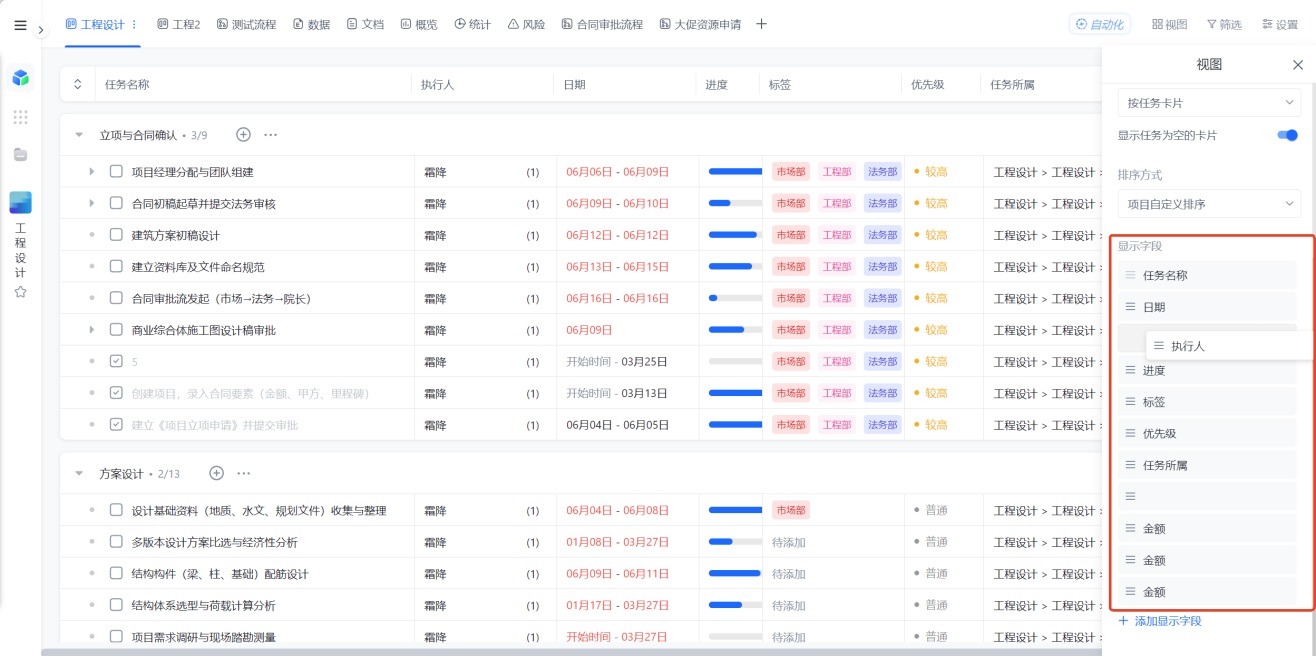Toggle the sort arrows in table header
Screen dimensions: 1316x656
pyautogui.click(x=78, y=84)
